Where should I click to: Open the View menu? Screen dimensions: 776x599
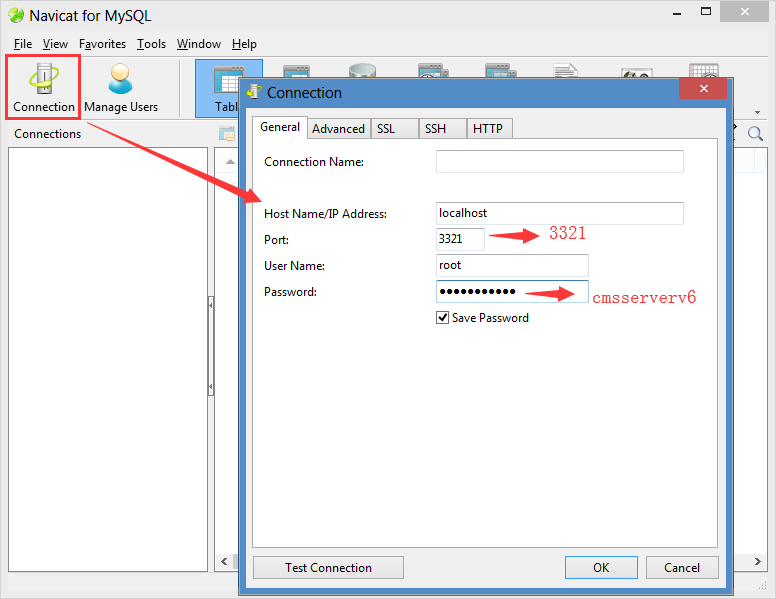(55, 44)
